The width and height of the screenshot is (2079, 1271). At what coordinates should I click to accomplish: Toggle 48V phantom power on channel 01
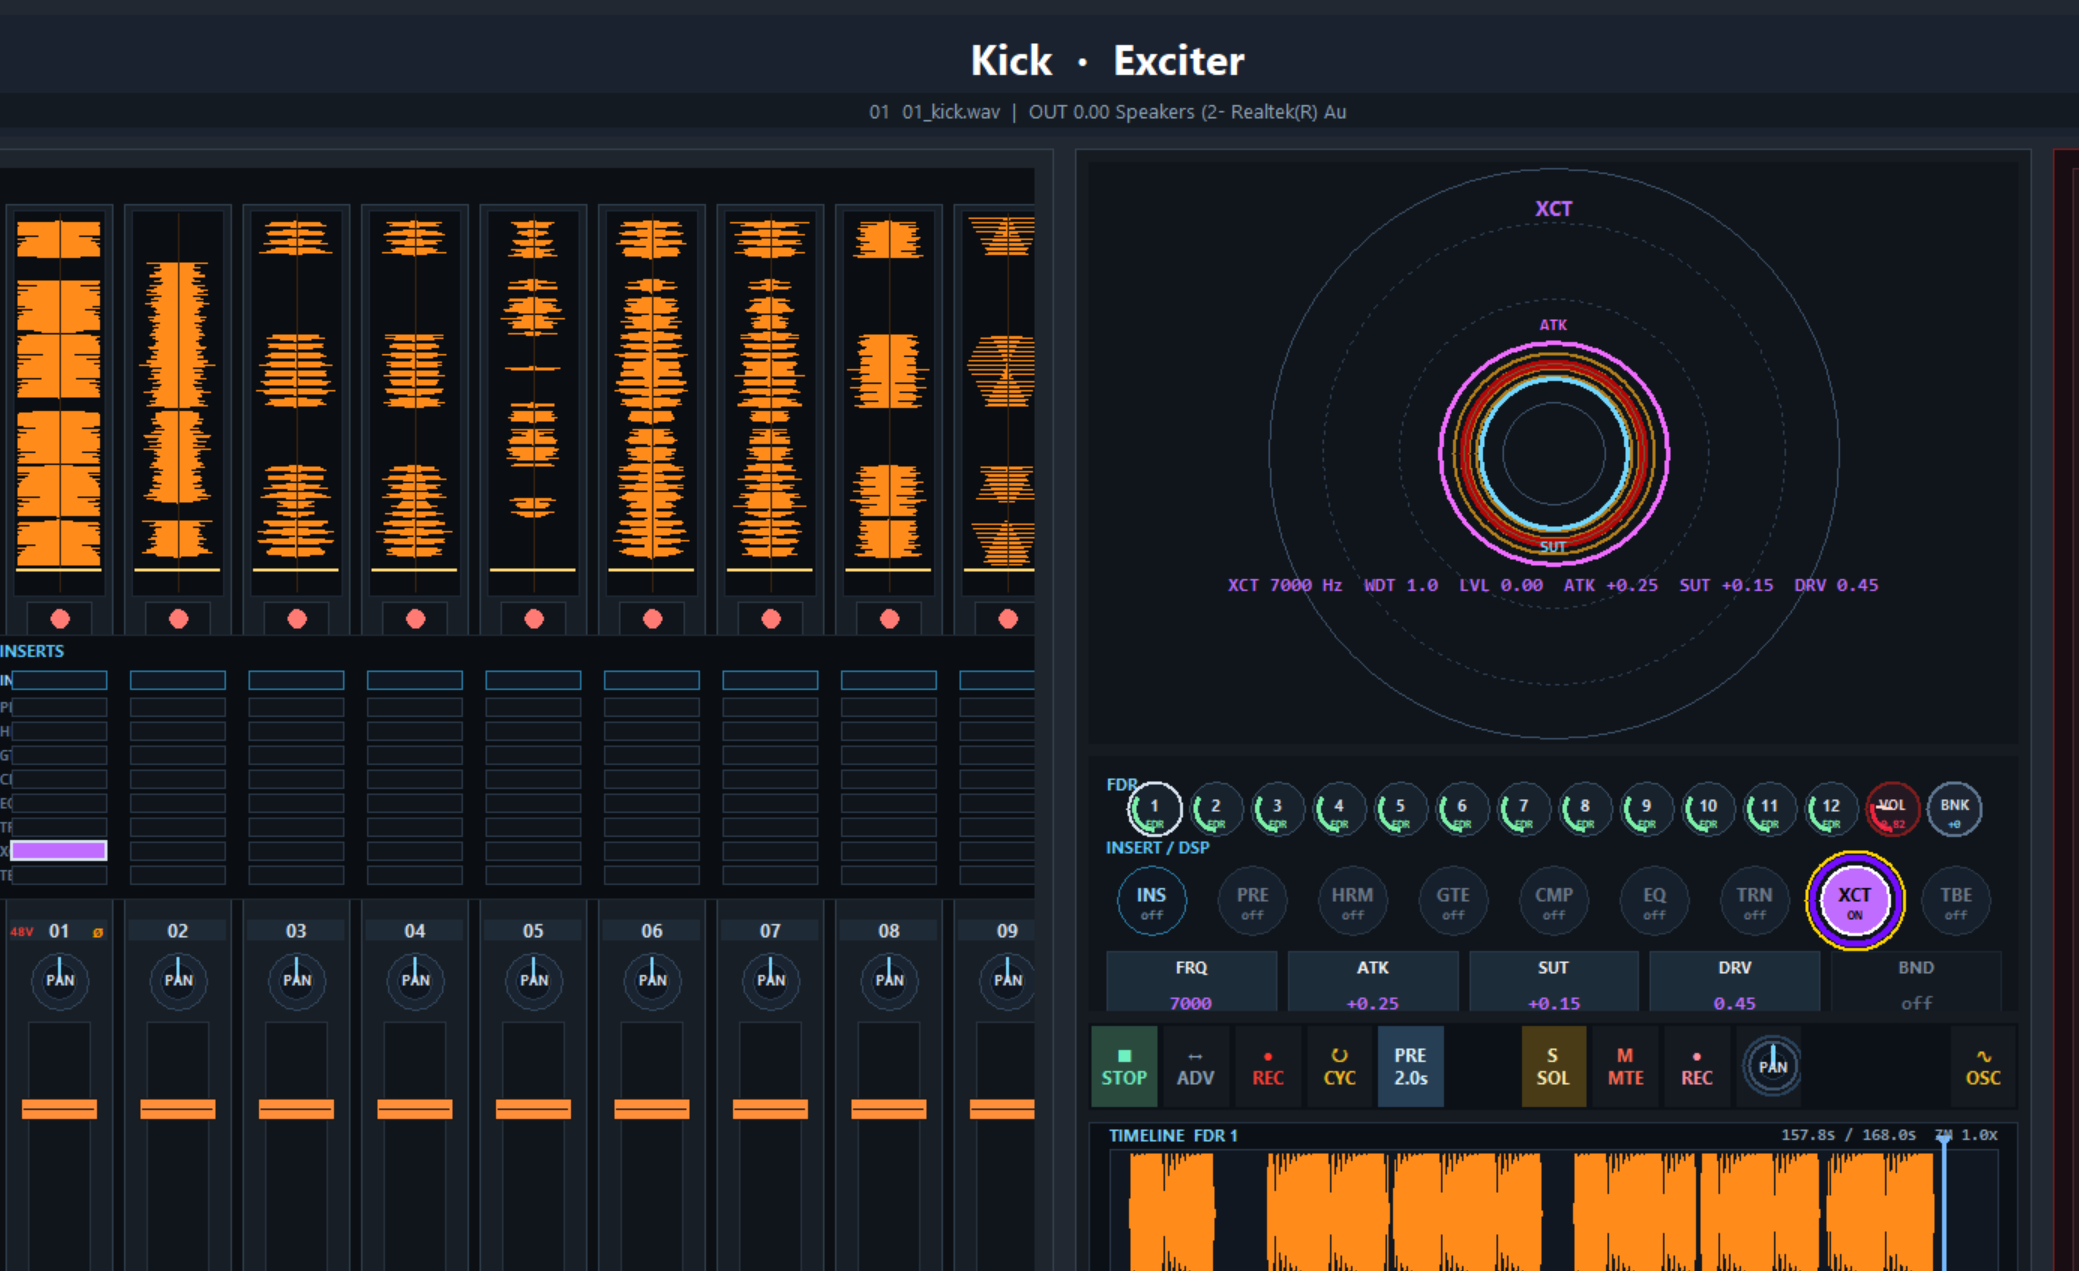tap(21, 932)
